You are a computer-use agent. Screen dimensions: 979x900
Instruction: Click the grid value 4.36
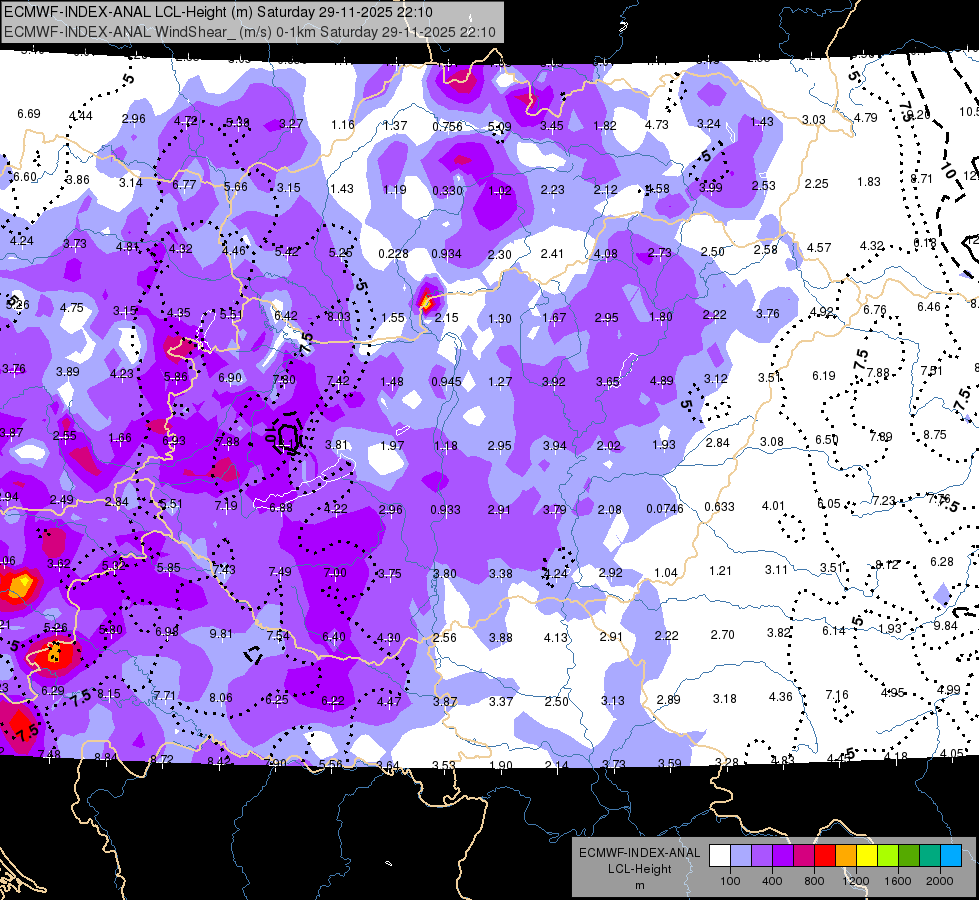click(x=780, y=697)
